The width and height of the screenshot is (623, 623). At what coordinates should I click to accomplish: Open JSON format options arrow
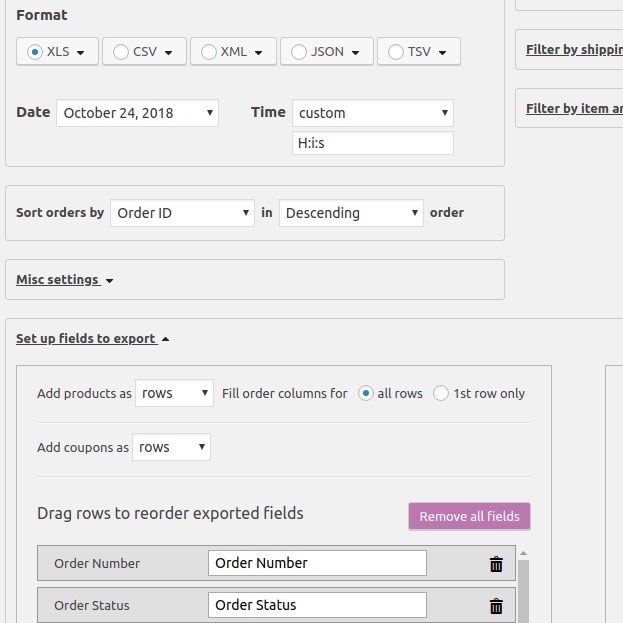[x=355, y=52]
